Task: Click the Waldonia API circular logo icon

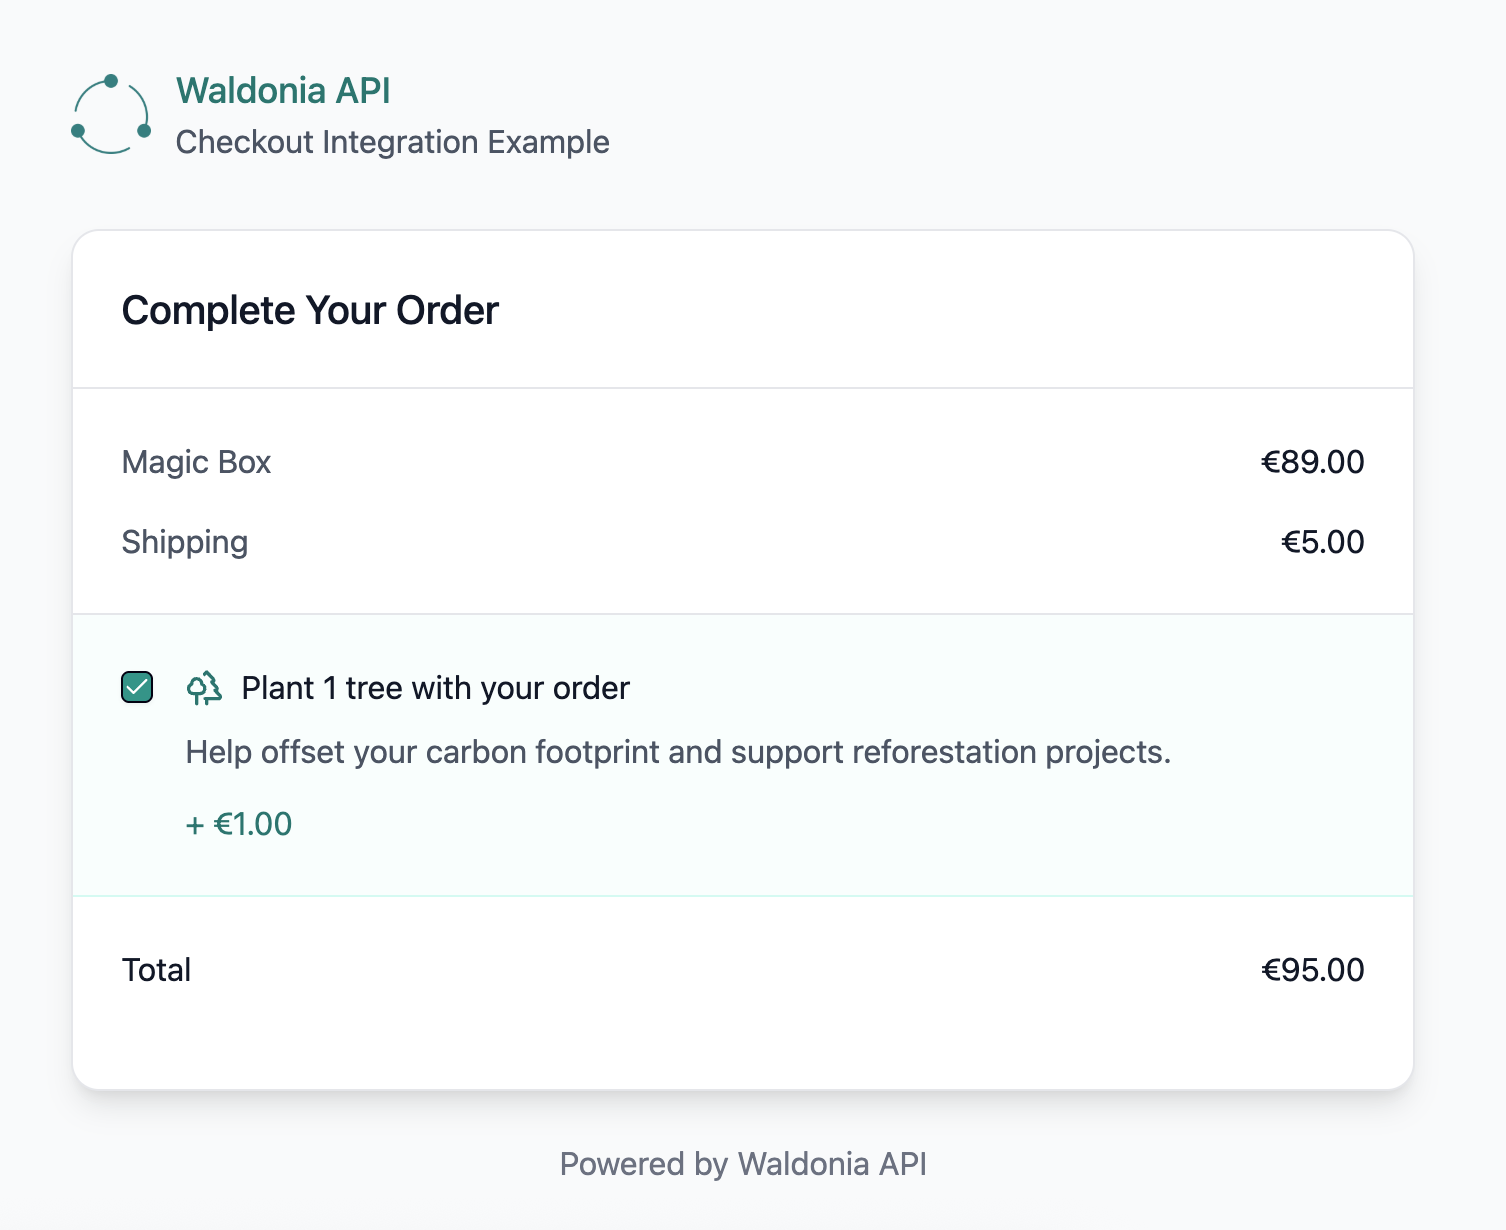Action: 111,115
